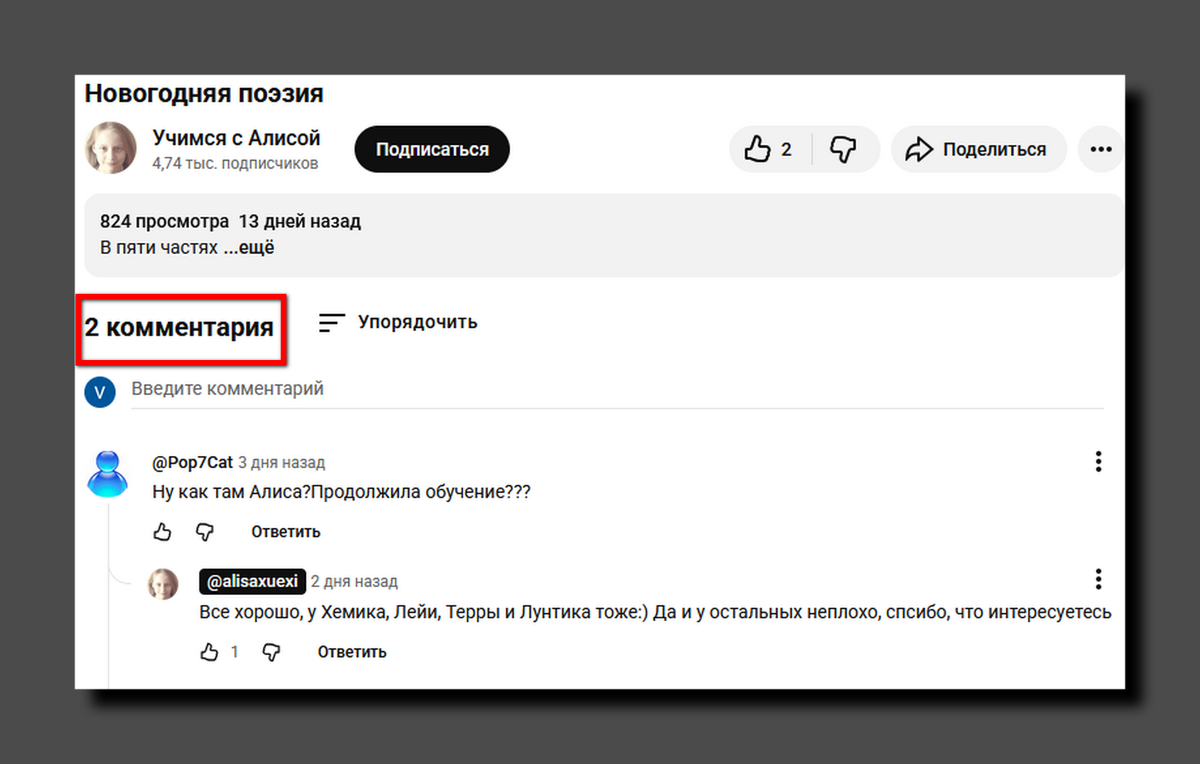The image size is (1200, 764).
Task: Click the blue @Pop7Cat user avatar
Action: tap(107, 474)
